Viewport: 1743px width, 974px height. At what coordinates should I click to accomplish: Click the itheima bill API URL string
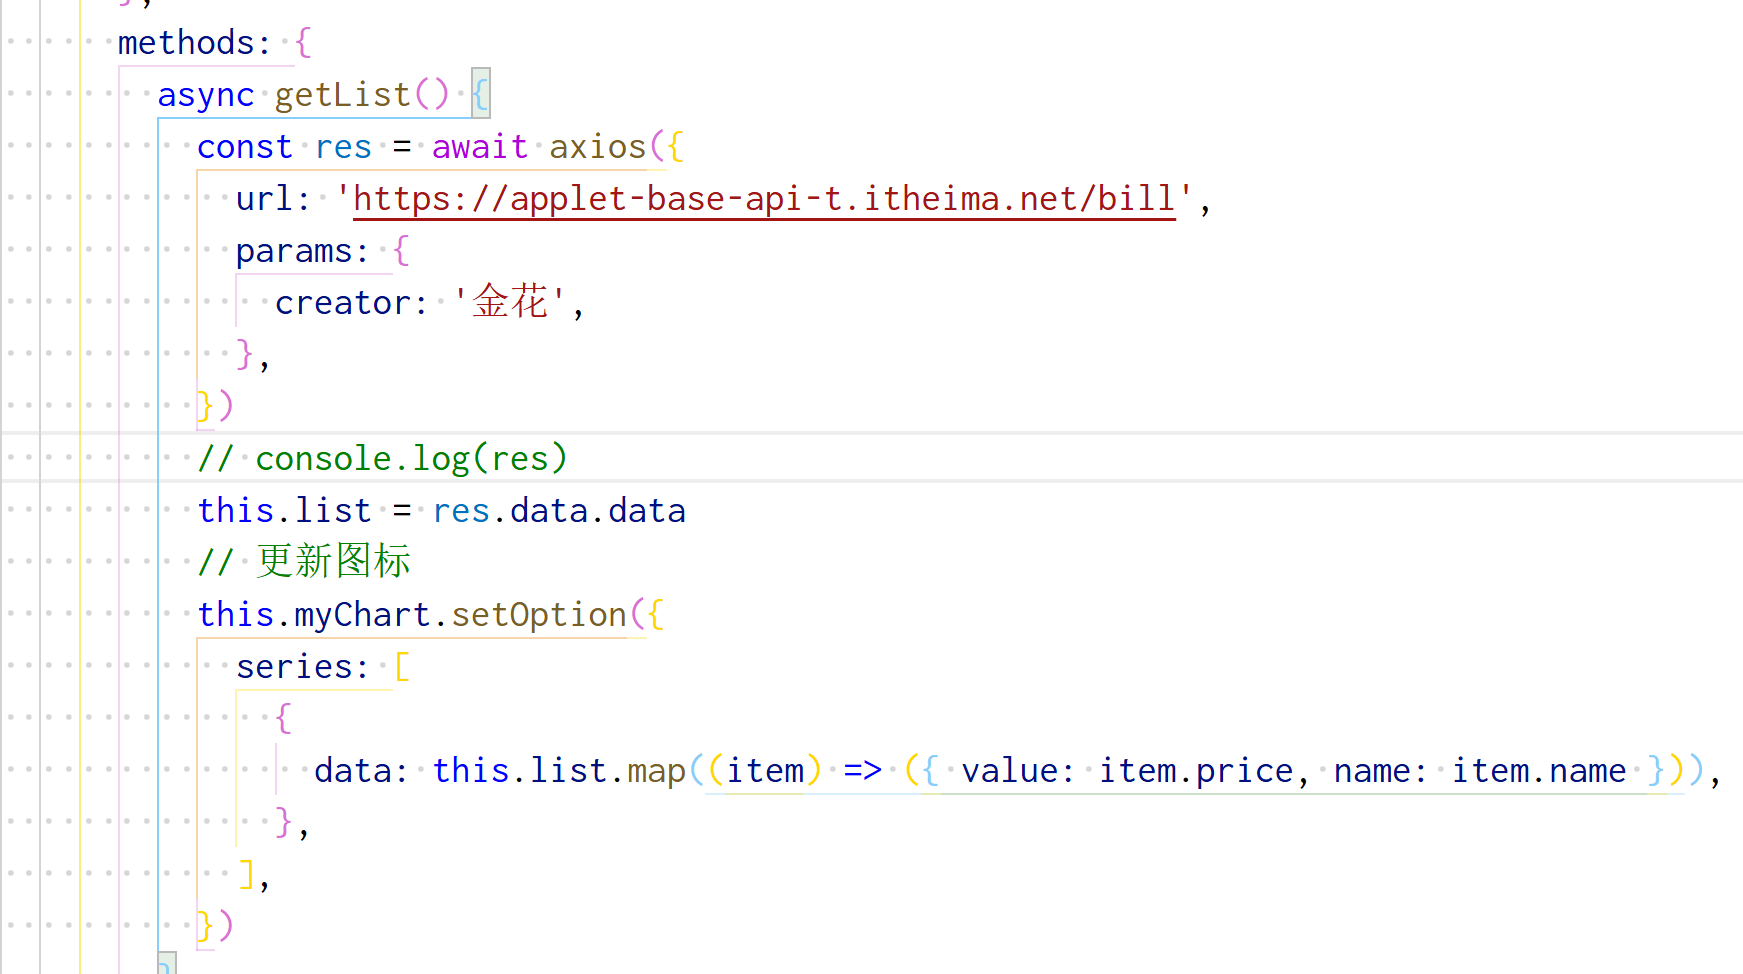point(764,199)
